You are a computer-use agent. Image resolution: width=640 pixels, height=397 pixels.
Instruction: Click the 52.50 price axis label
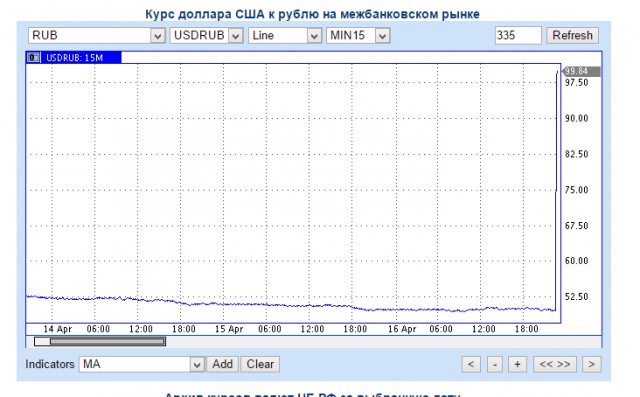point(576,297)
